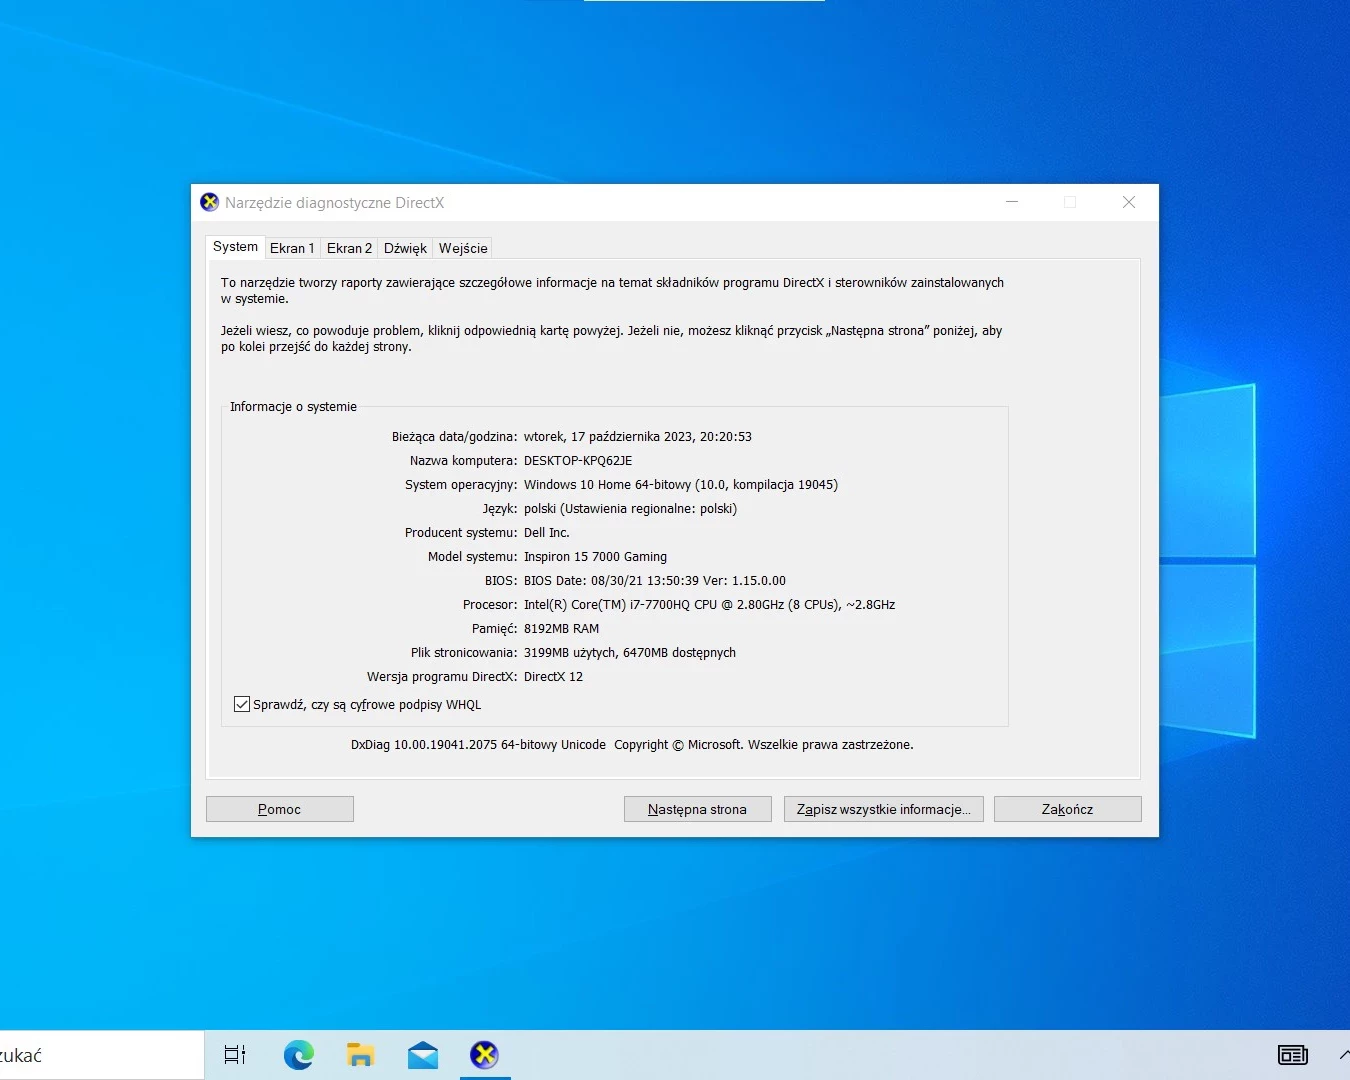
Task: Click the 8192MB RAM value
Action: point(562,629)
